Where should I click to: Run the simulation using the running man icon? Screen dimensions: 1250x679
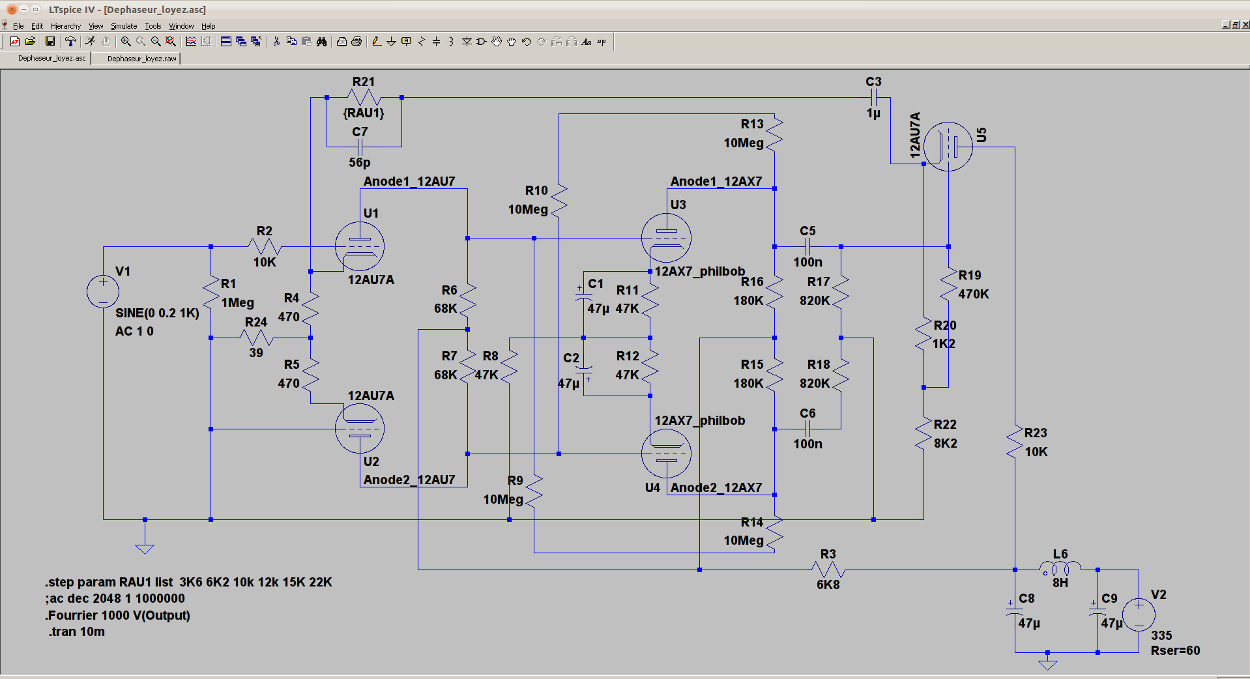(x=90, y=41)
